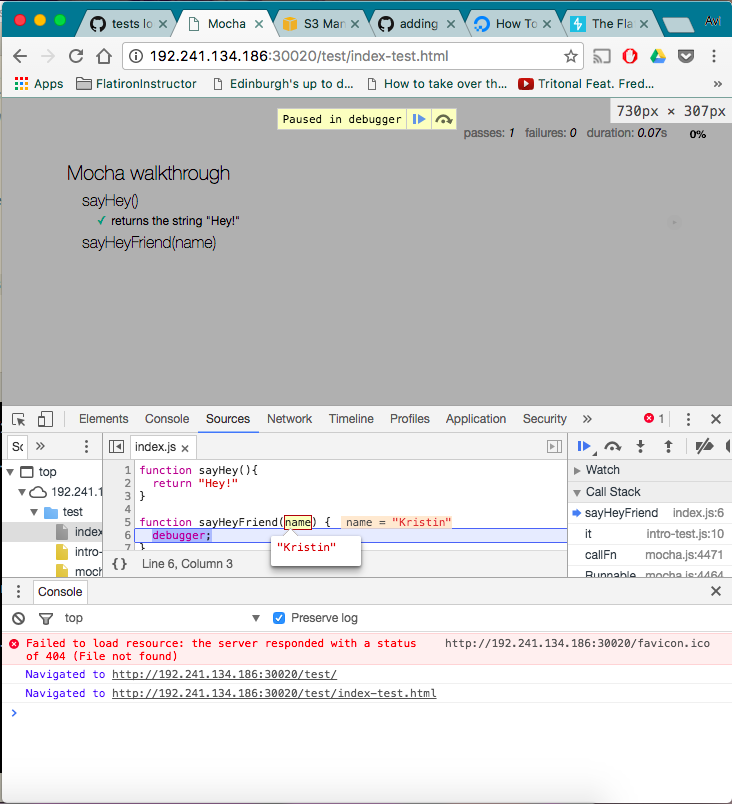Open the Apps bookmarks shortcut
Viewport: 732px width, 804px height.
39,84
